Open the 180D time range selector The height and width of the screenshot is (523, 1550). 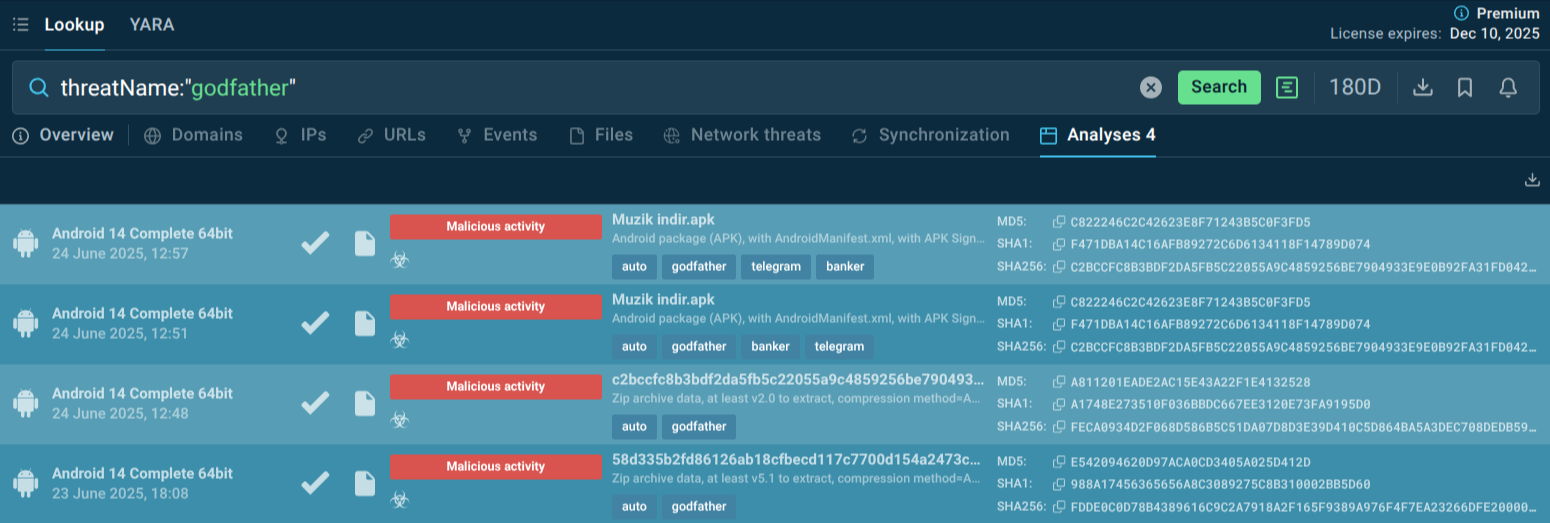[x=1354, y=88]
